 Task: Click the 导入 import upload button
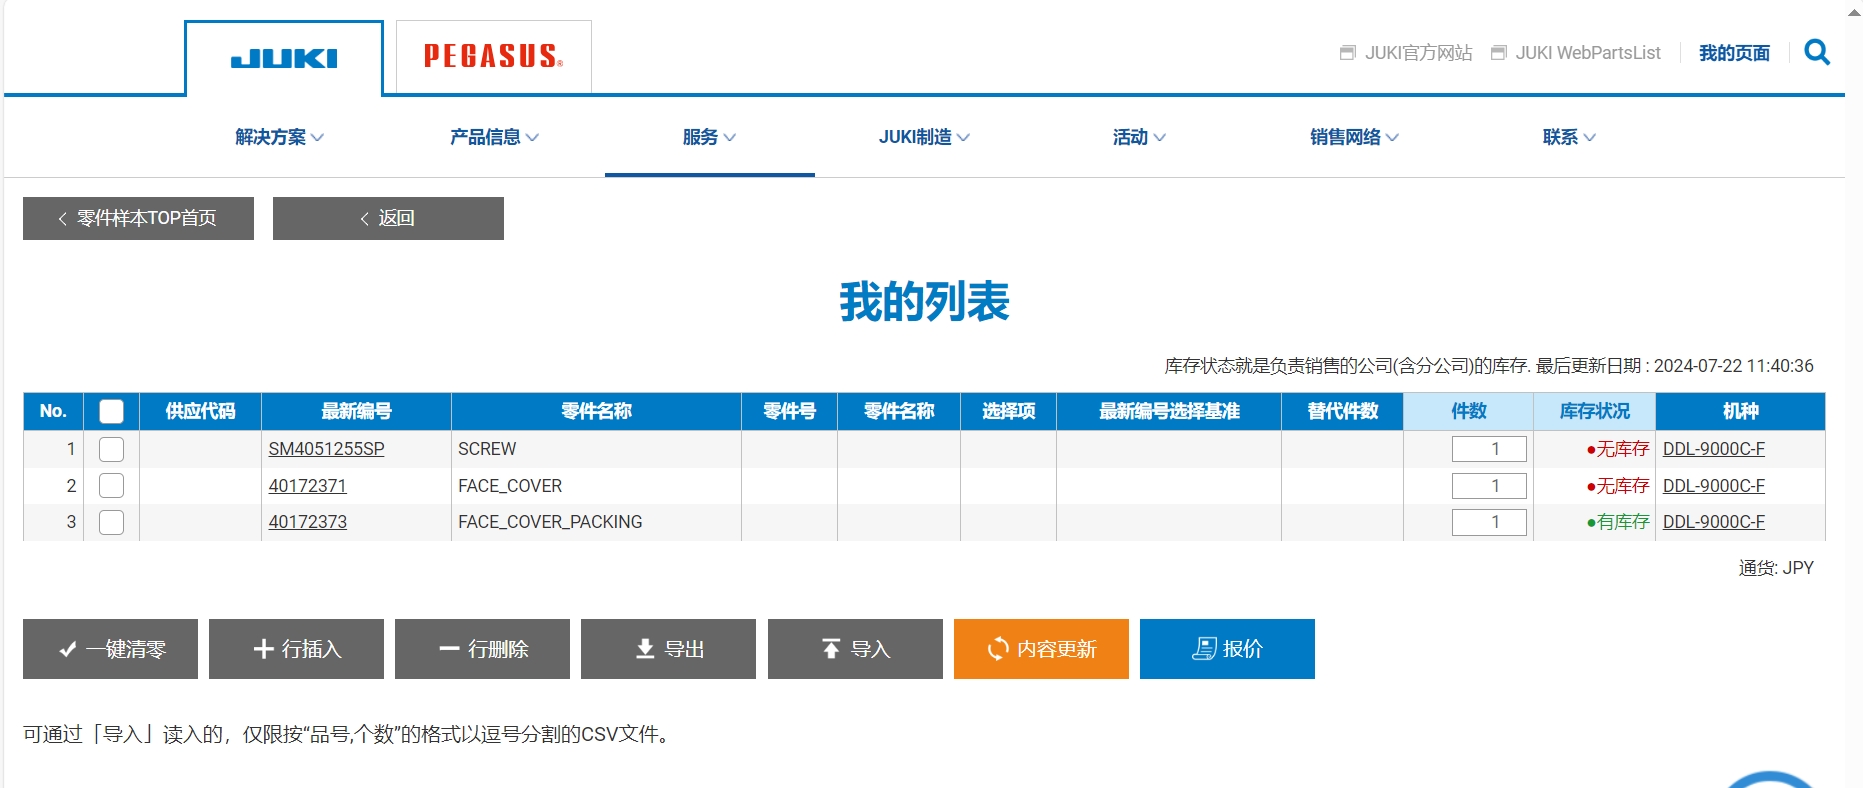click(854, 649)
